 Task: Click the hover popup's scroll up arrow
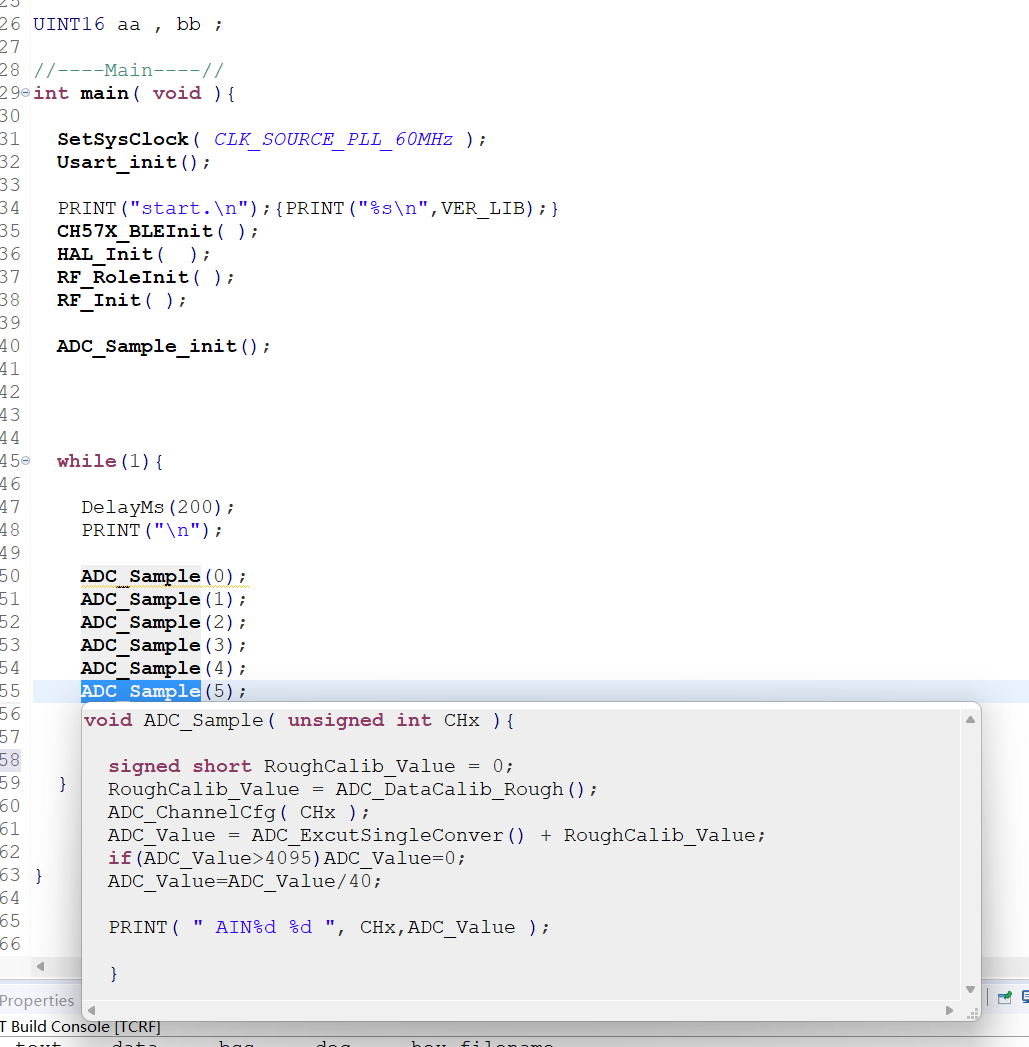click(969, 719)
